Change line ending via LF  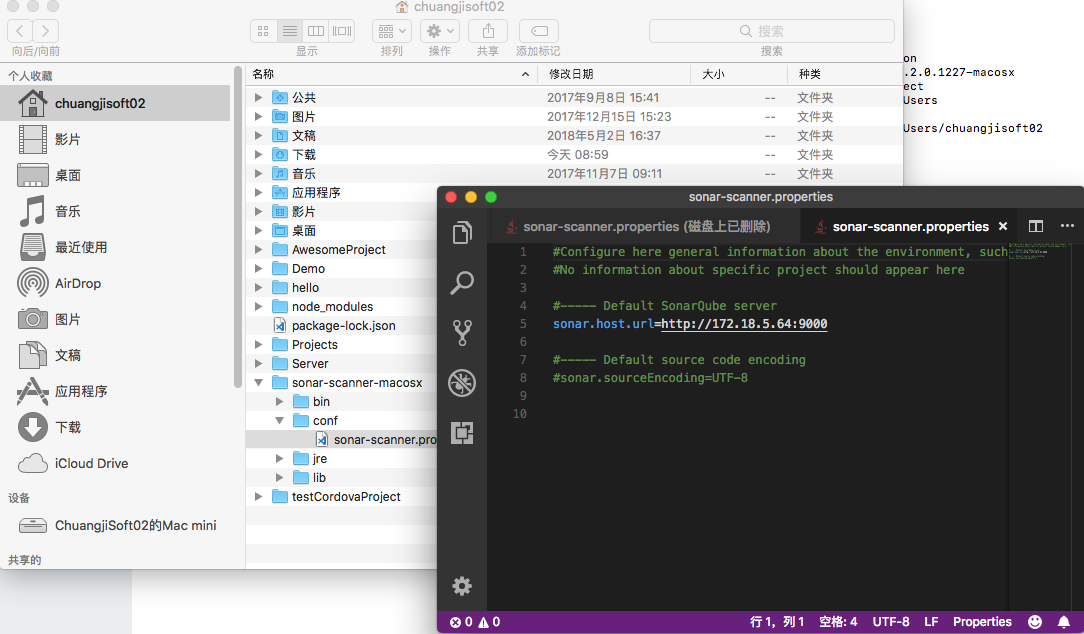point(931,622)
